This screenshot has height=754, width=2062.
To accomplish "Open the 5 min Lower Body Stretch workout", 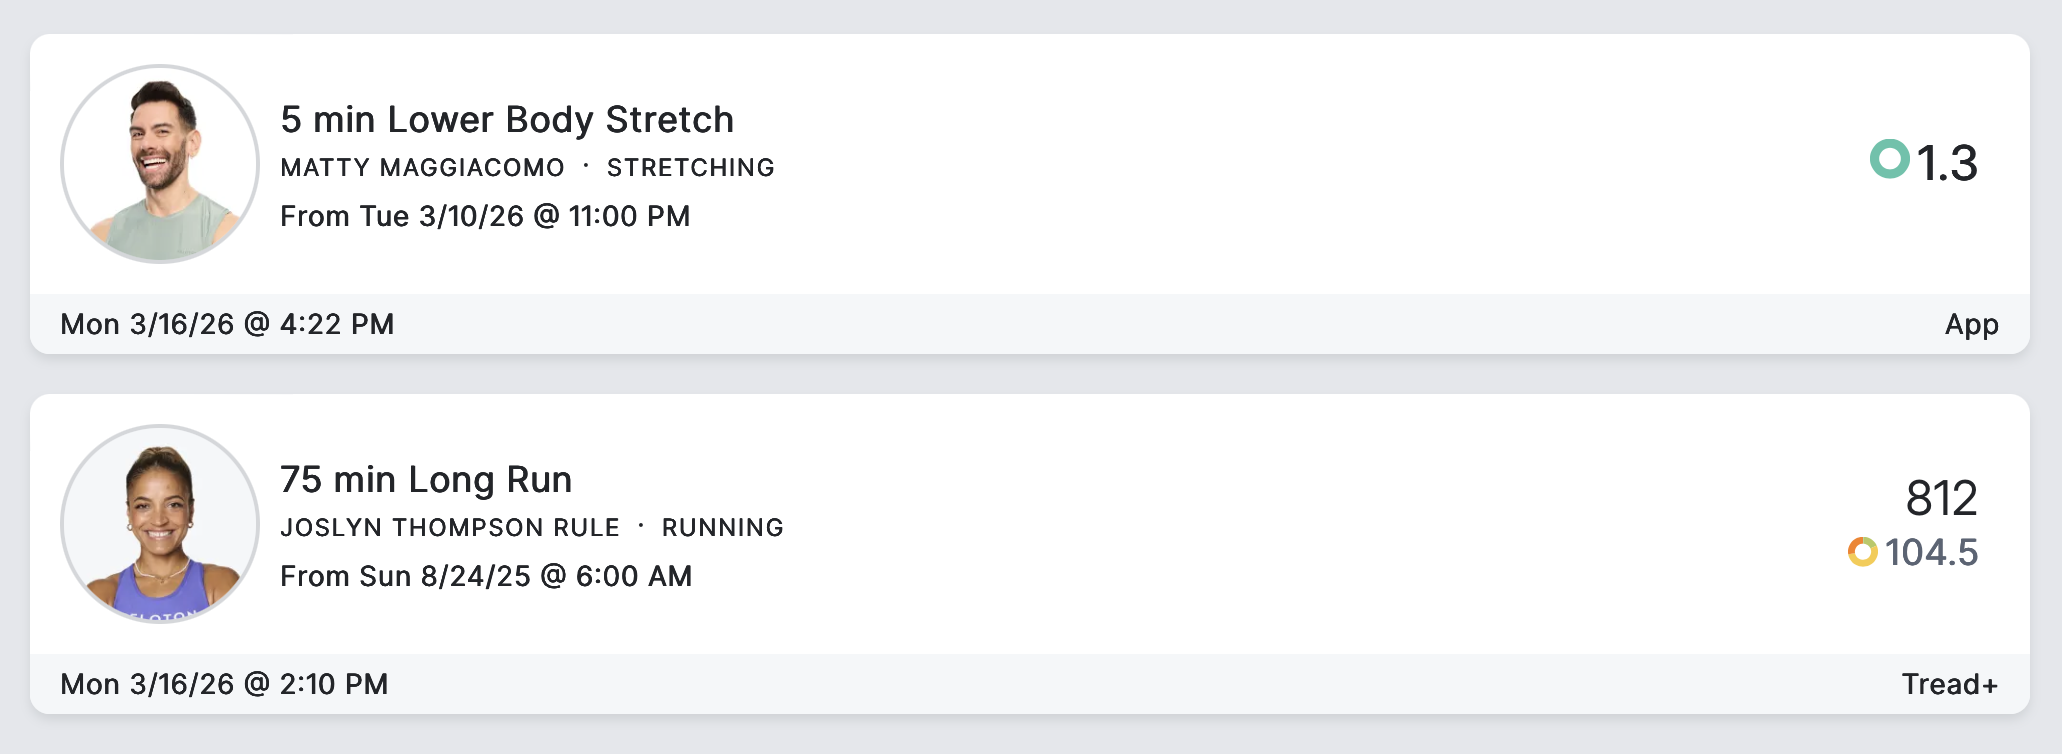I will pyautogui.click(x=507, y=120).
